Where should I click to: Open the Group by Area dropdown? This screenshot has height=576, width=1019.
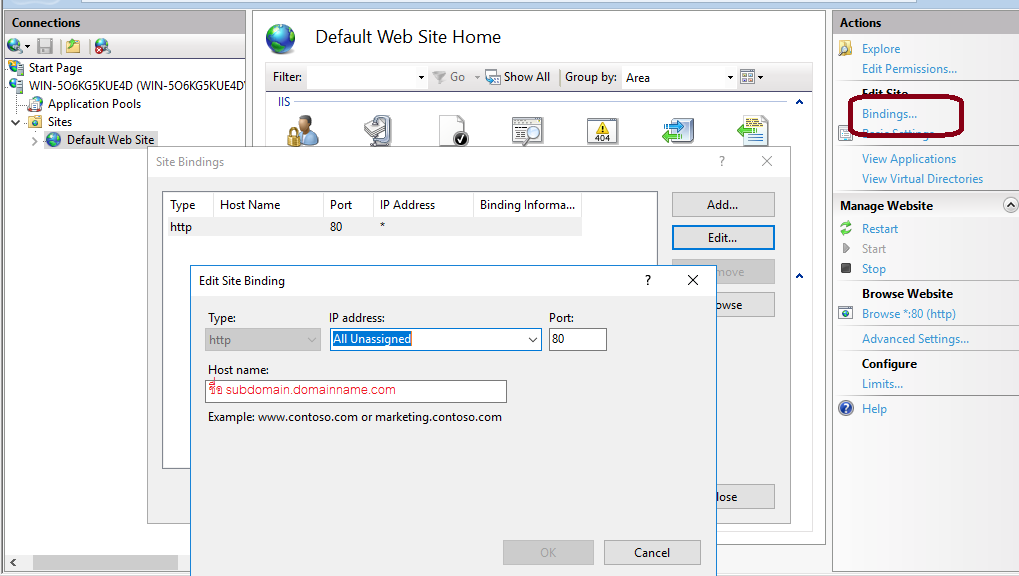coord(730,77)
